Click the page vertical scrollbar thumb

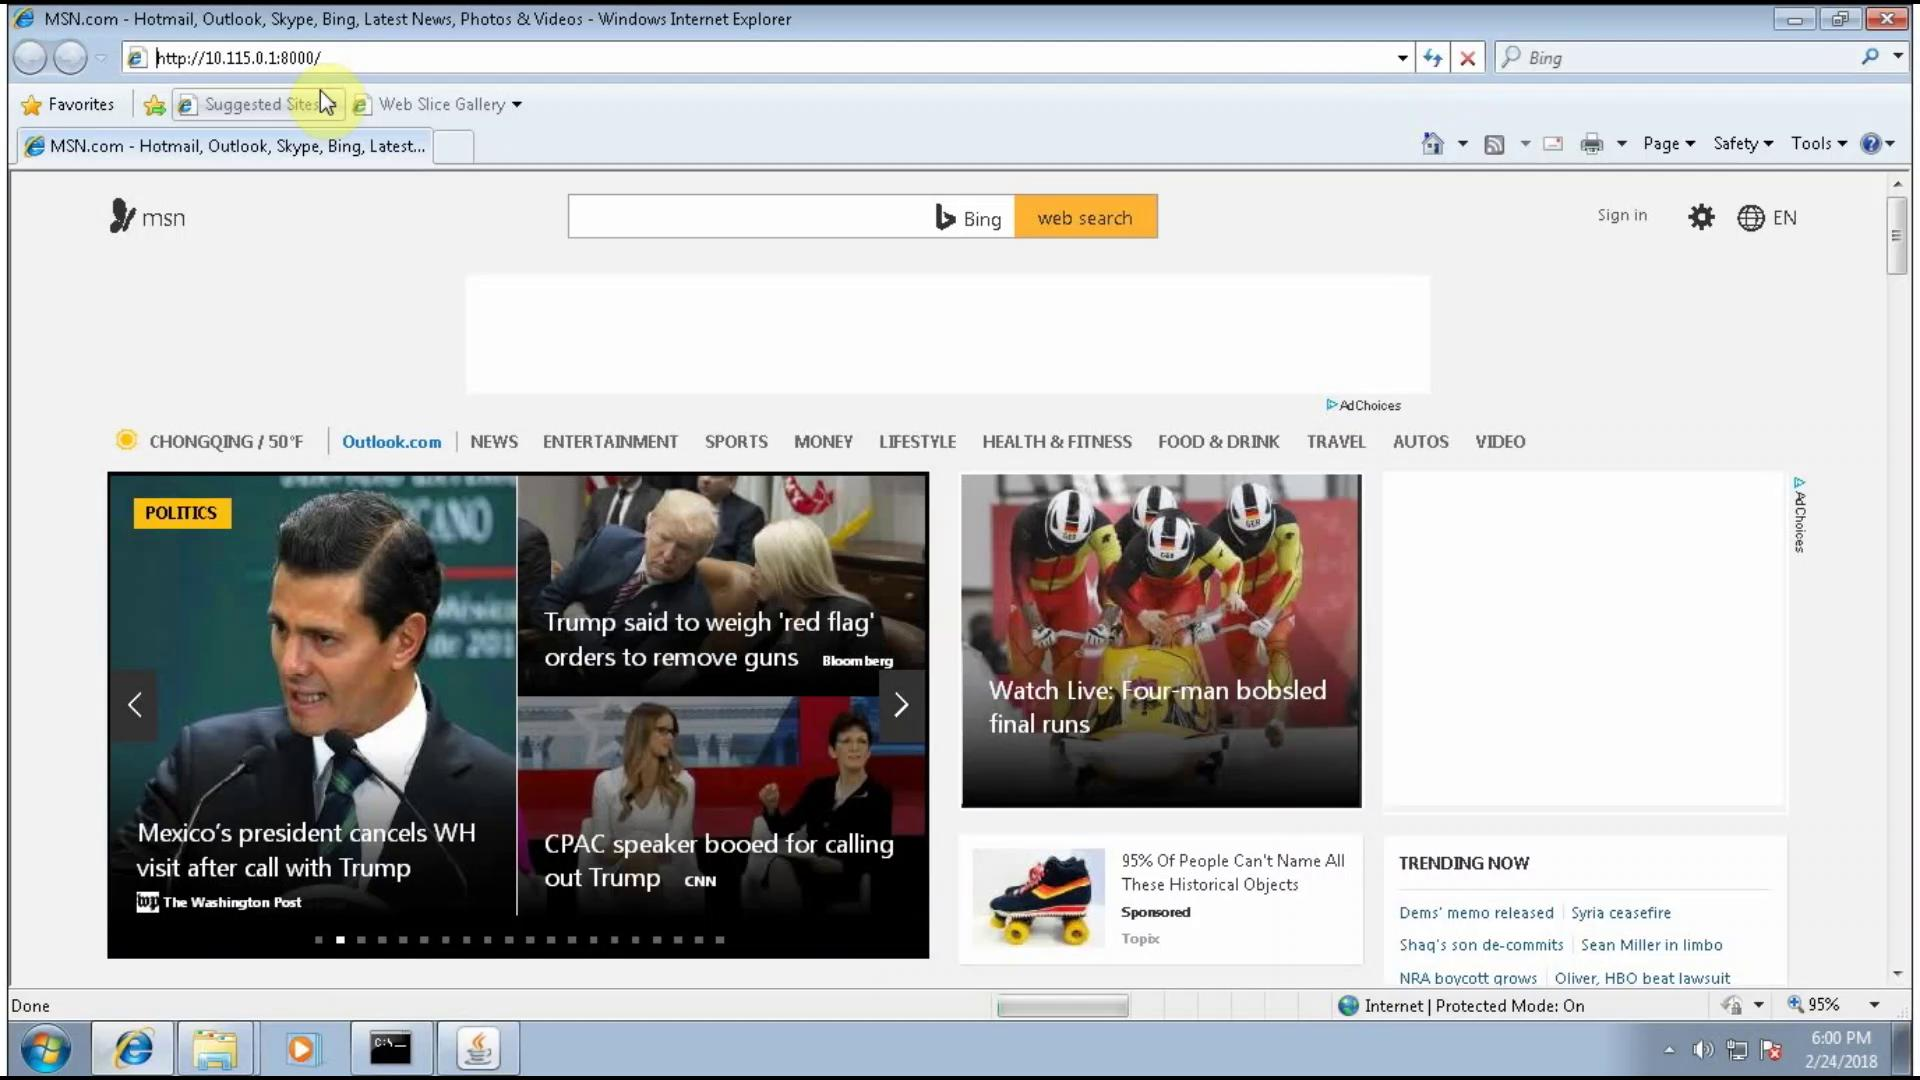pos(1896,236)
